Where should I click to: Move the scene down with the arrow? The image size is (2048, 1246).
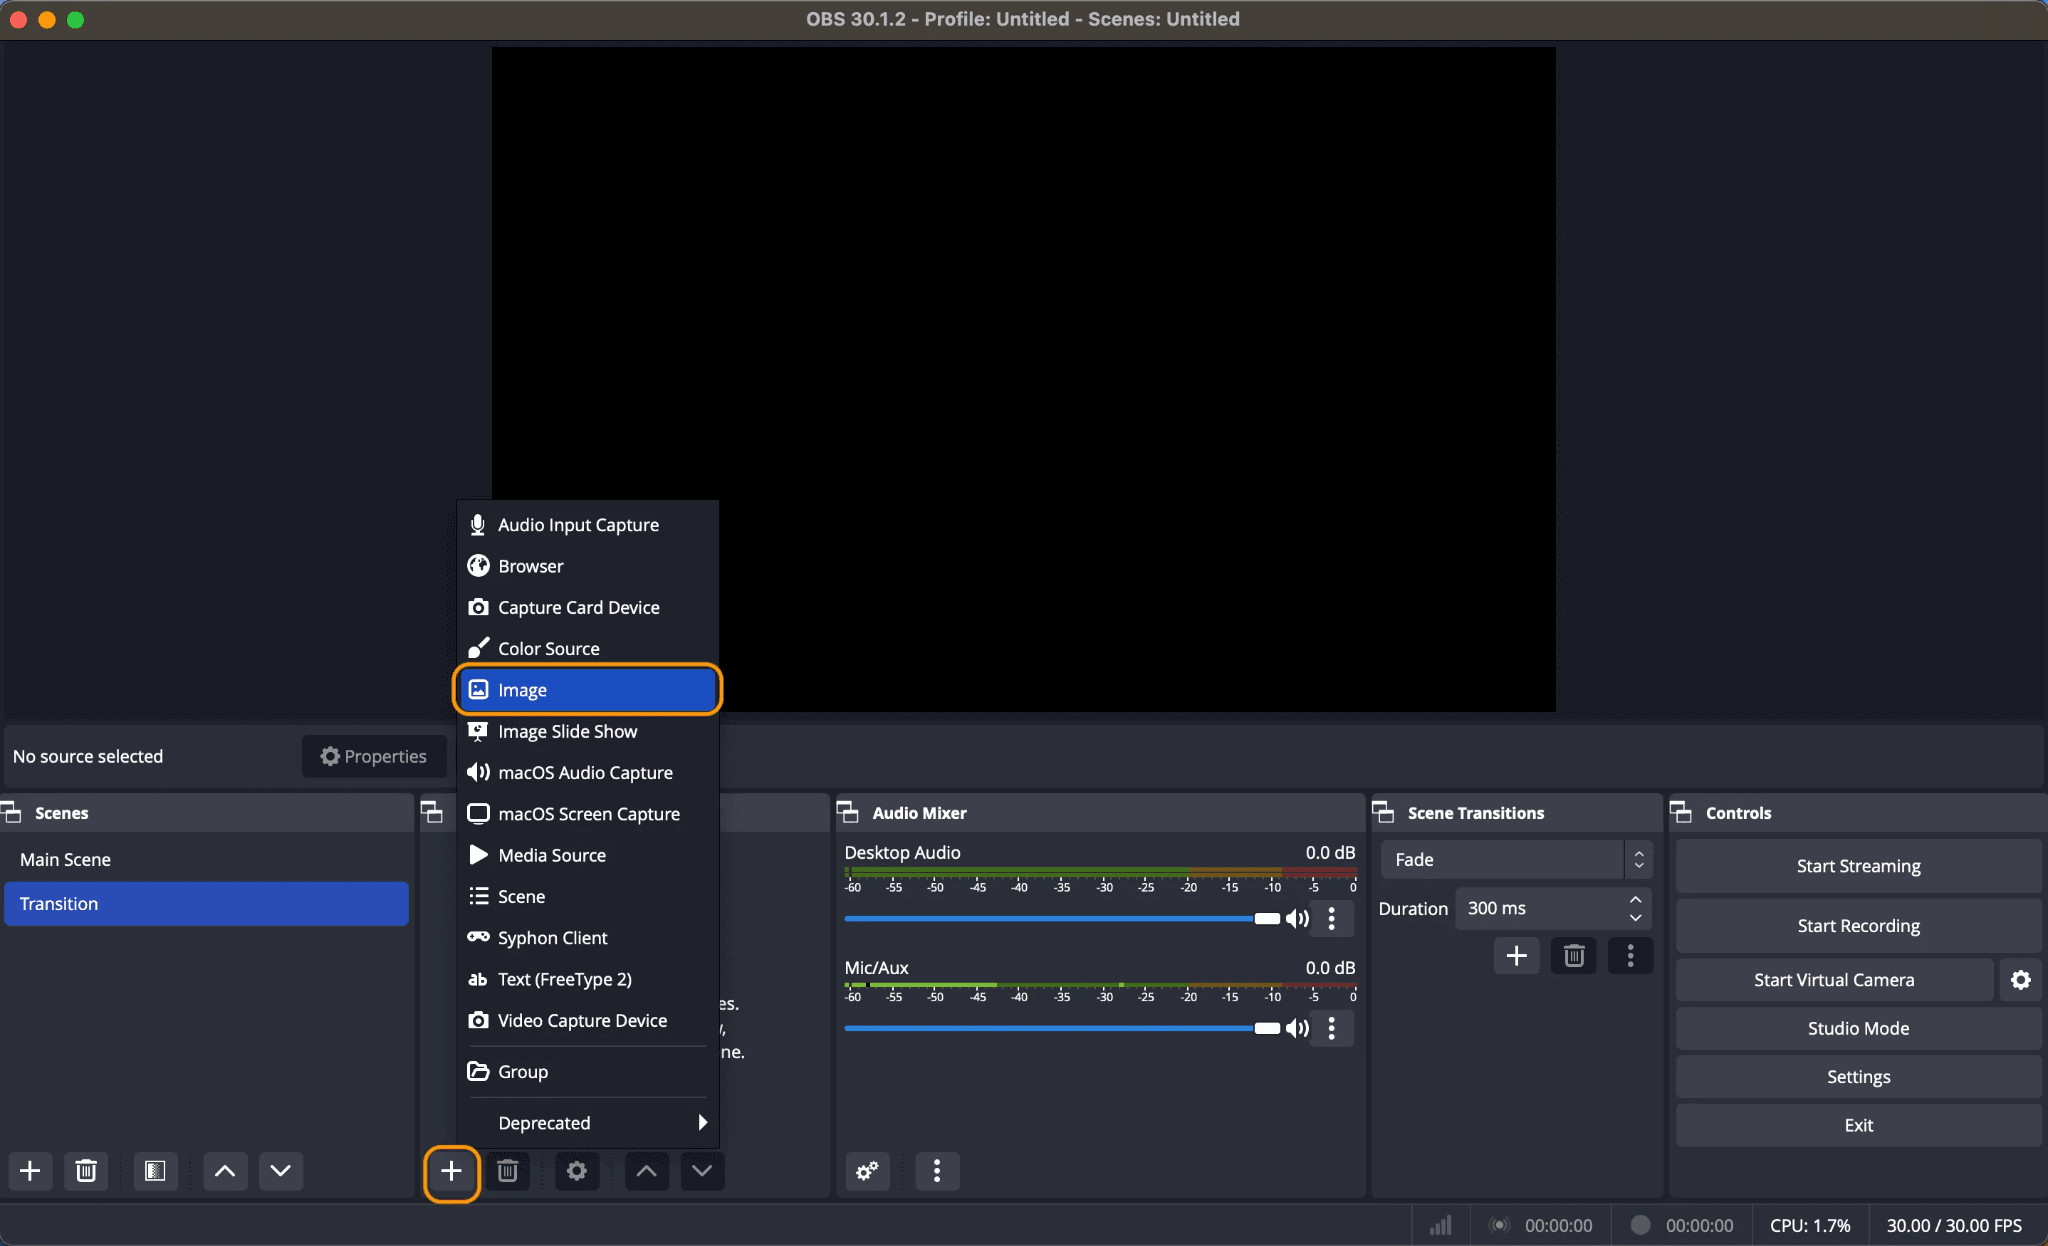click(x=281, y=1171)
